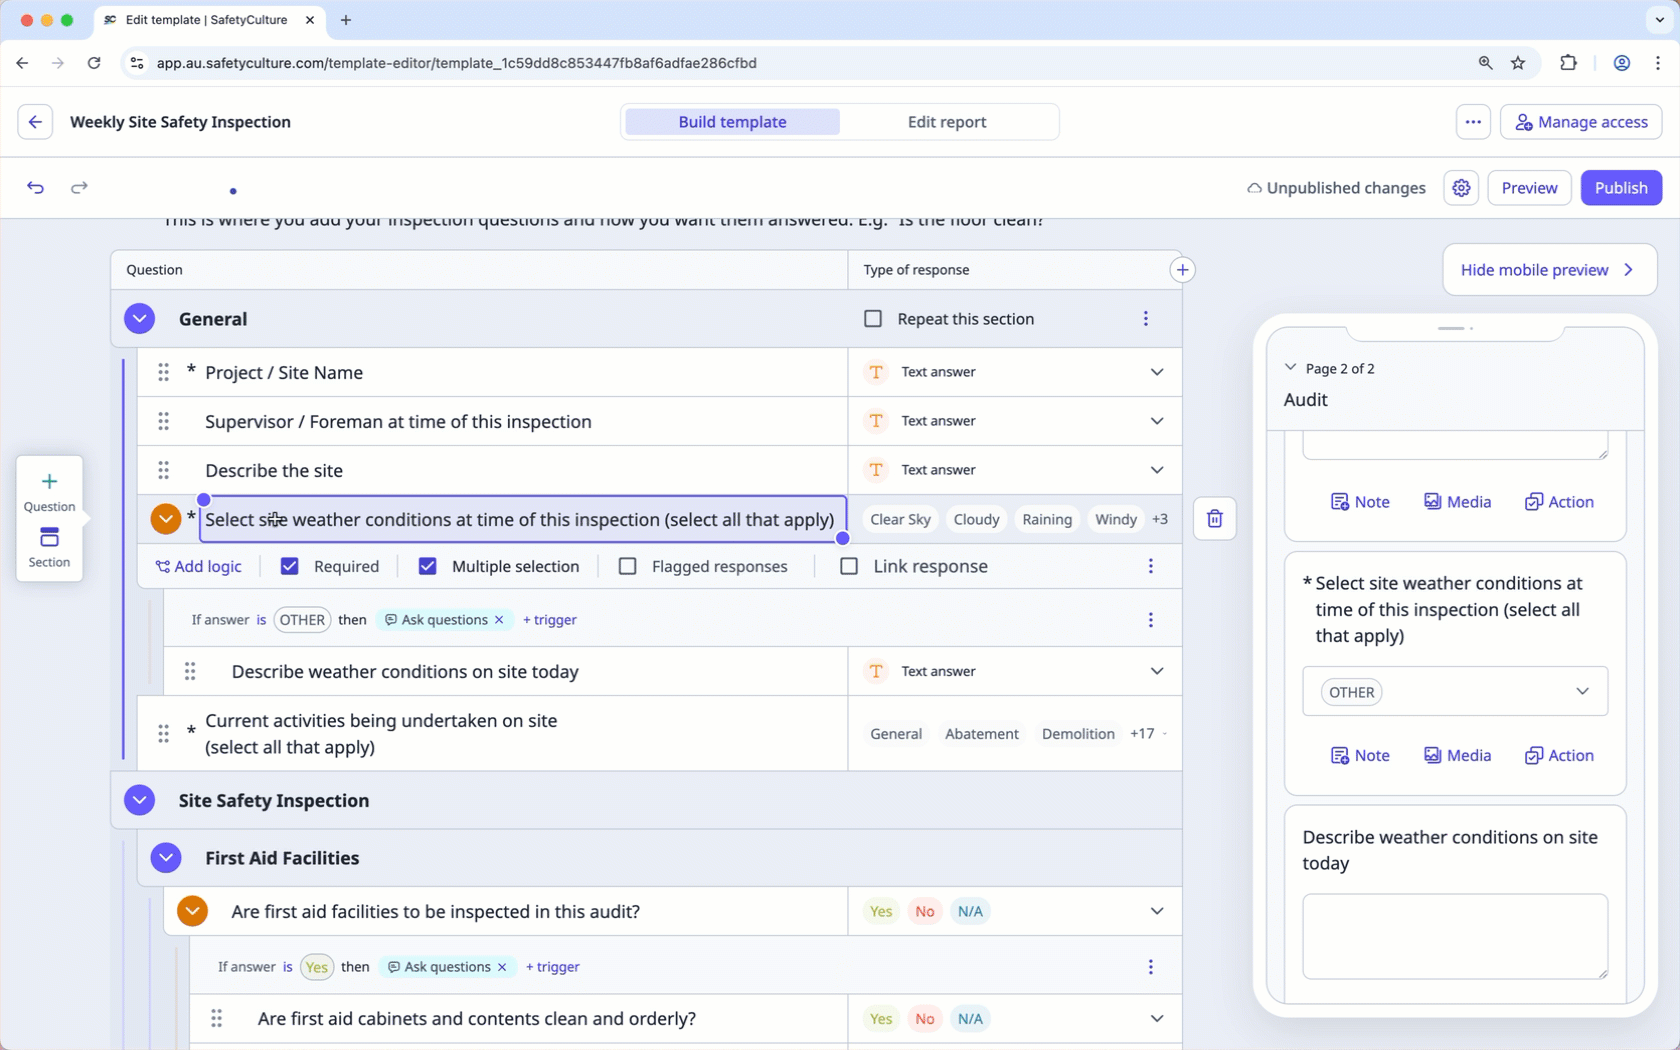This screenshot has width=1680, height=1050.
Task: Collapse Page 2 of 2 in mobile preview
Action: (1290, 368)
